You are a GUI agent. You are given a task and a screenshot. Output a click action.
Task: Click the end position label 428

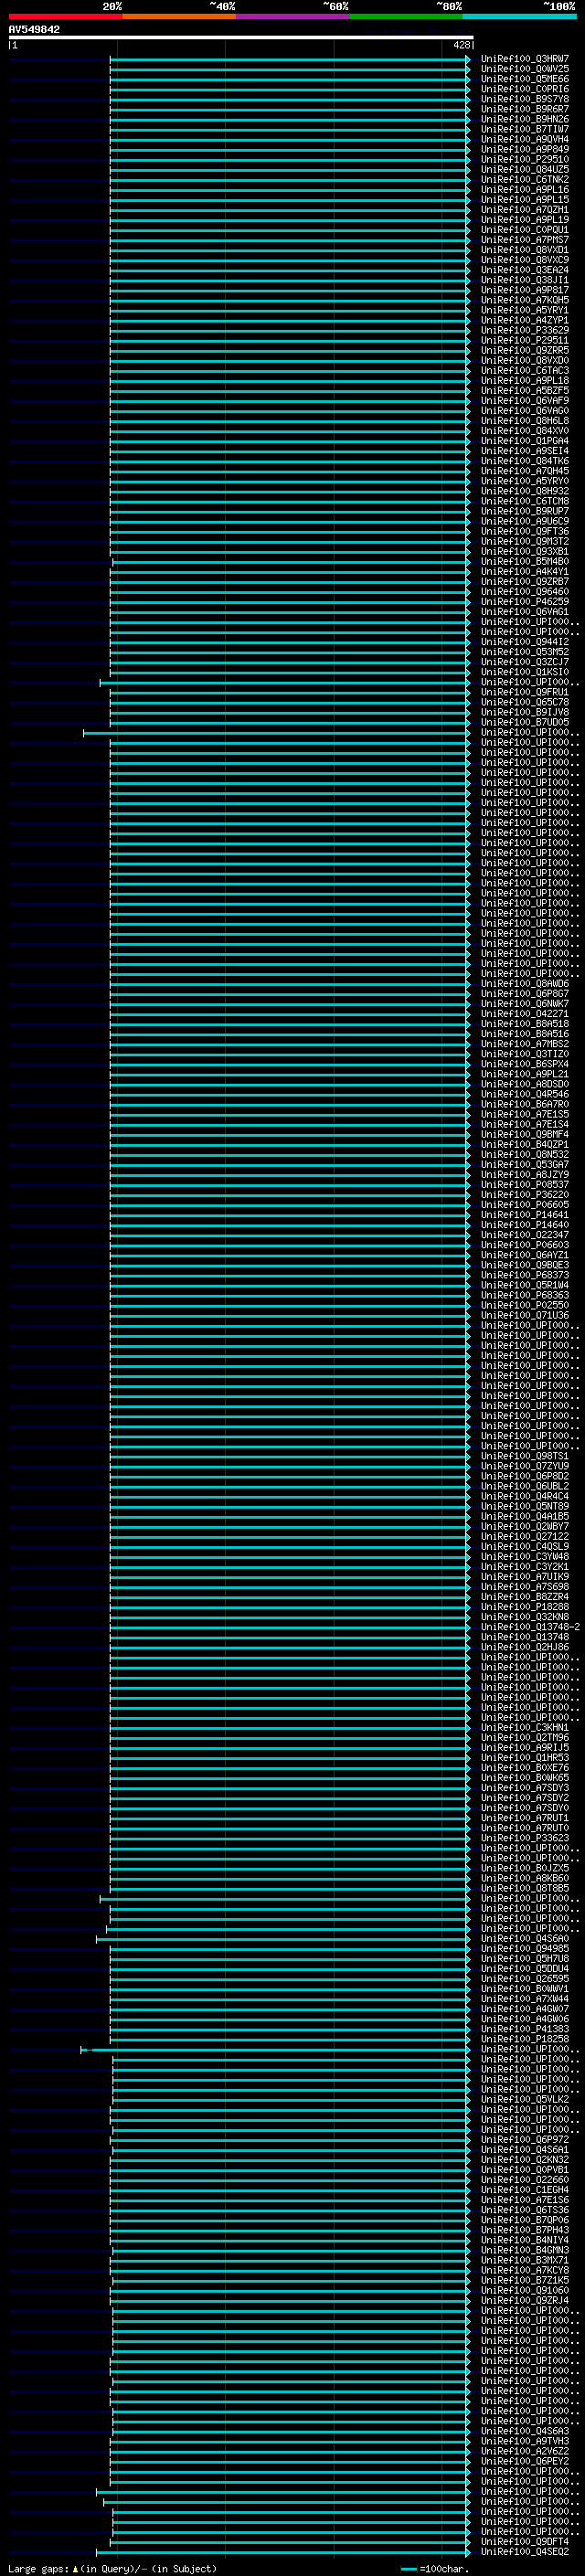461,45
